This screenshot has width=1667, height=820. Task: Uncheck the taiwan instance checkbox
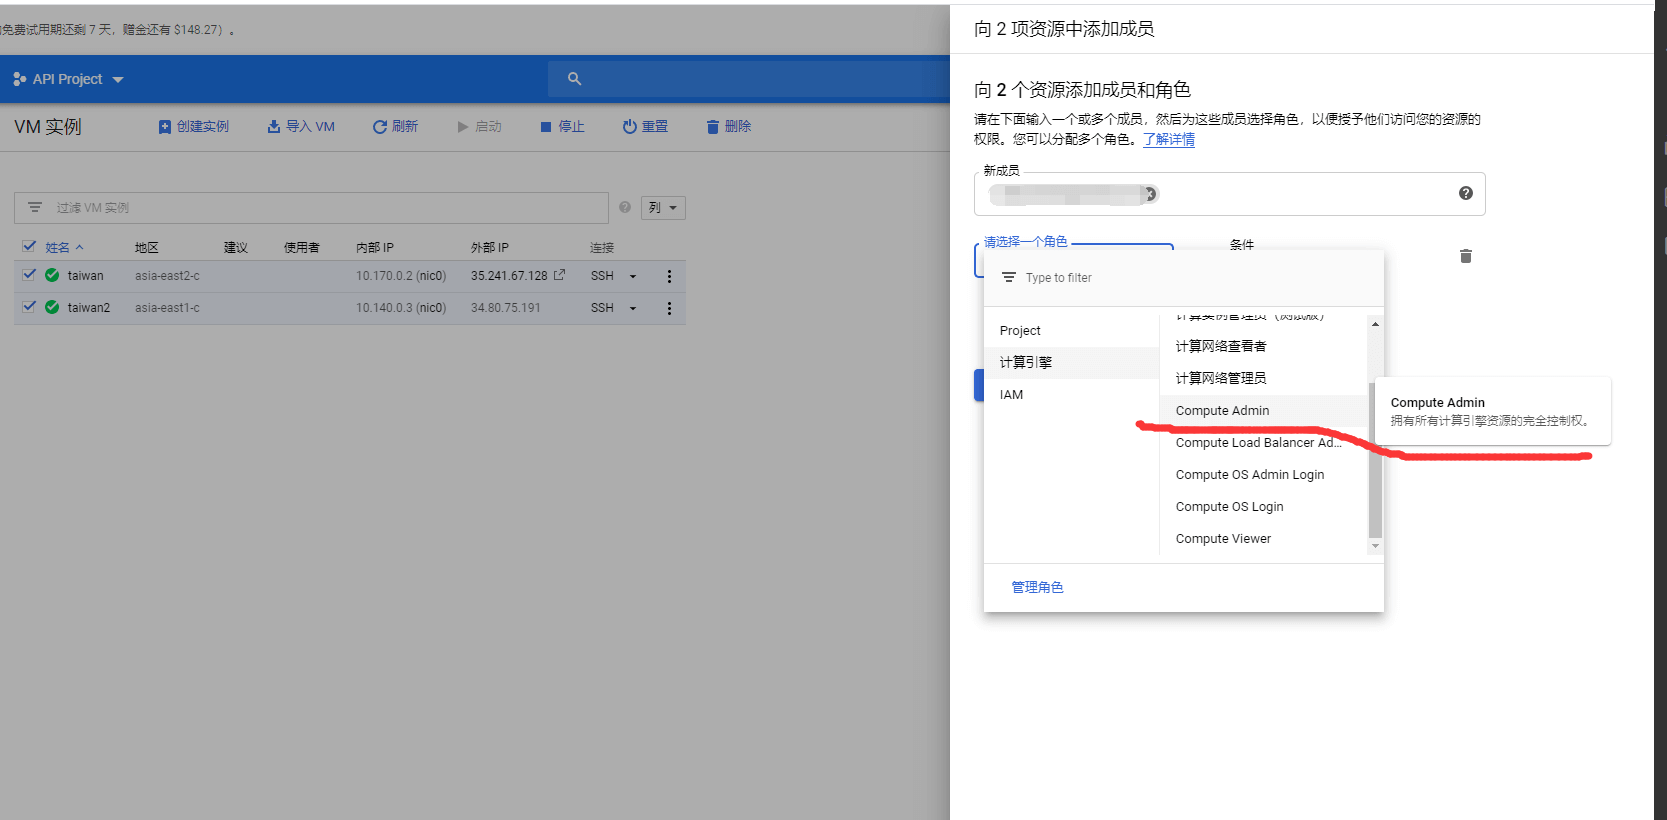click(29, 275)
